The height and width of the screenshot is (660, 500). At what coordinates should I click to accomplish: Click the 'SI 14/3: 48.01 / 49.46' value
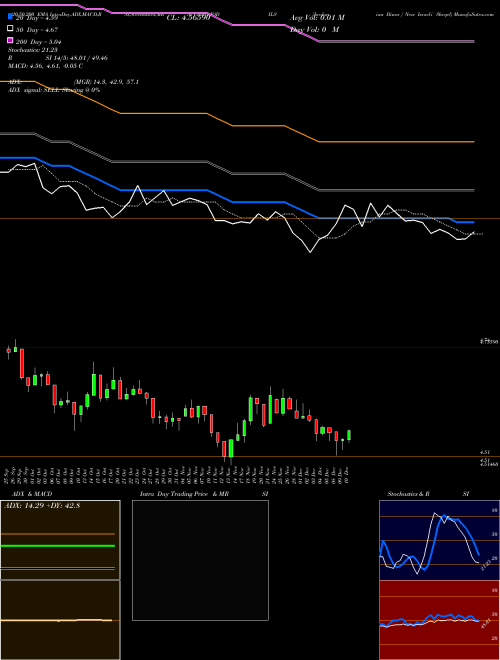(77, 58)
